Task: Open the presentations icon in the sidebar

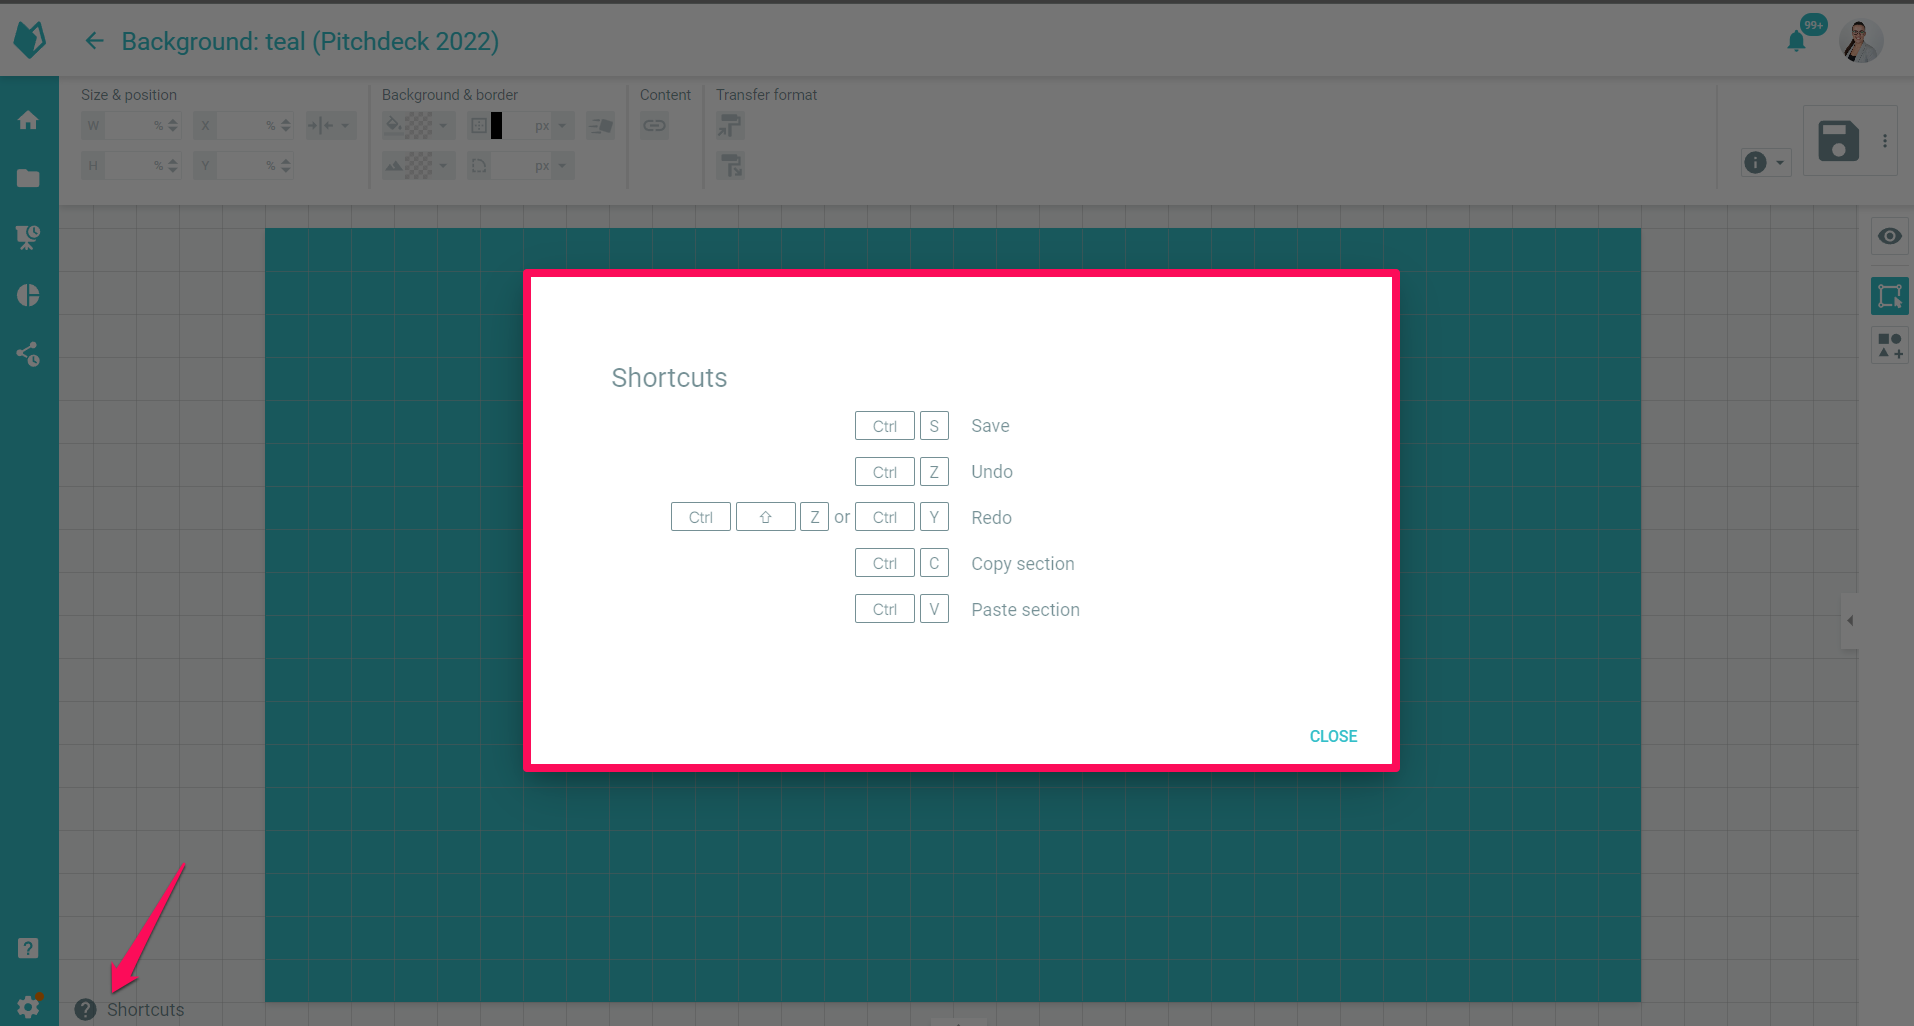Action: pos(28,237)
